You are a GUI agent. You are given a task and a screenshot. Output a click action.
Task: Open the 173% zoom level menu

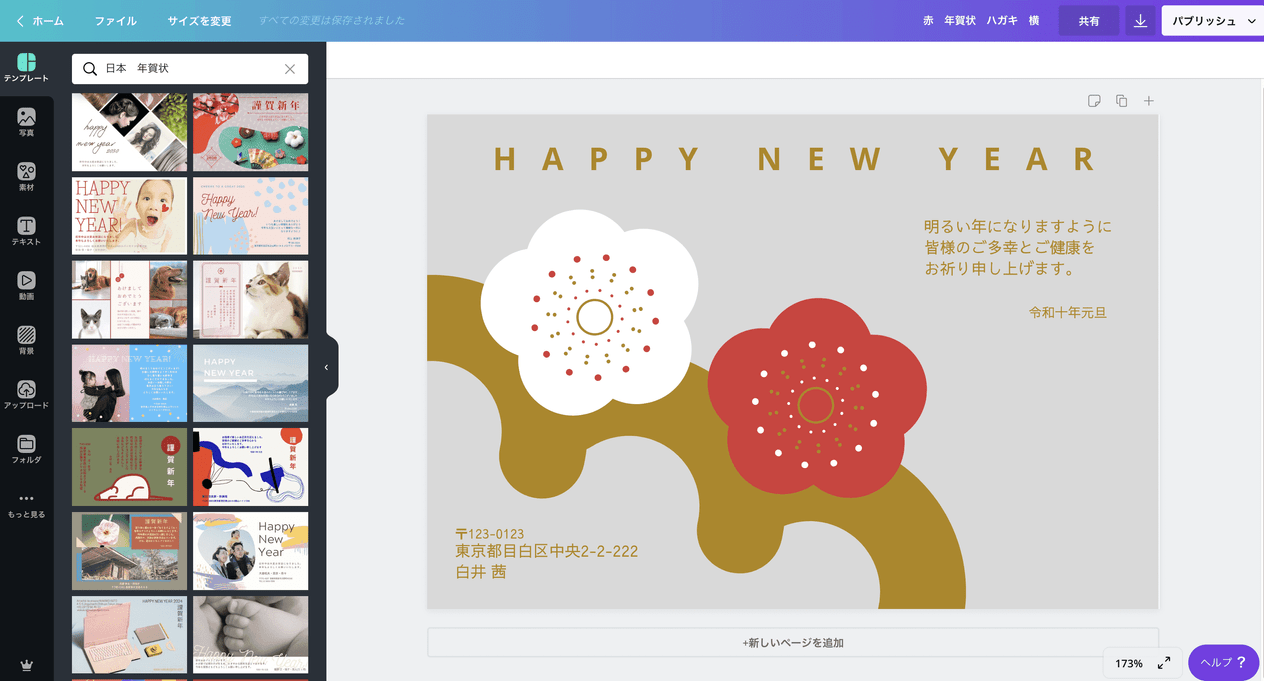tap(1129, 663)
